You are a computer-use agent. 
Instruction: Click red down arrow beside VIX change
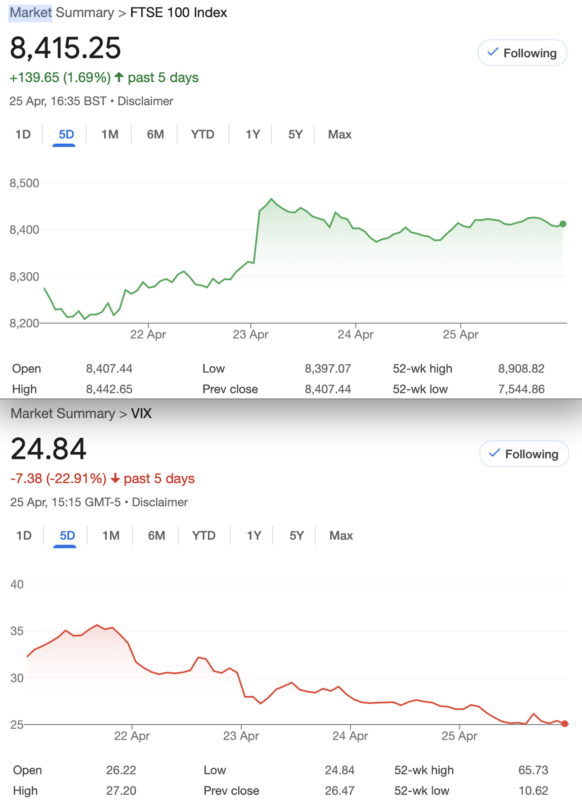coord(115,478)
